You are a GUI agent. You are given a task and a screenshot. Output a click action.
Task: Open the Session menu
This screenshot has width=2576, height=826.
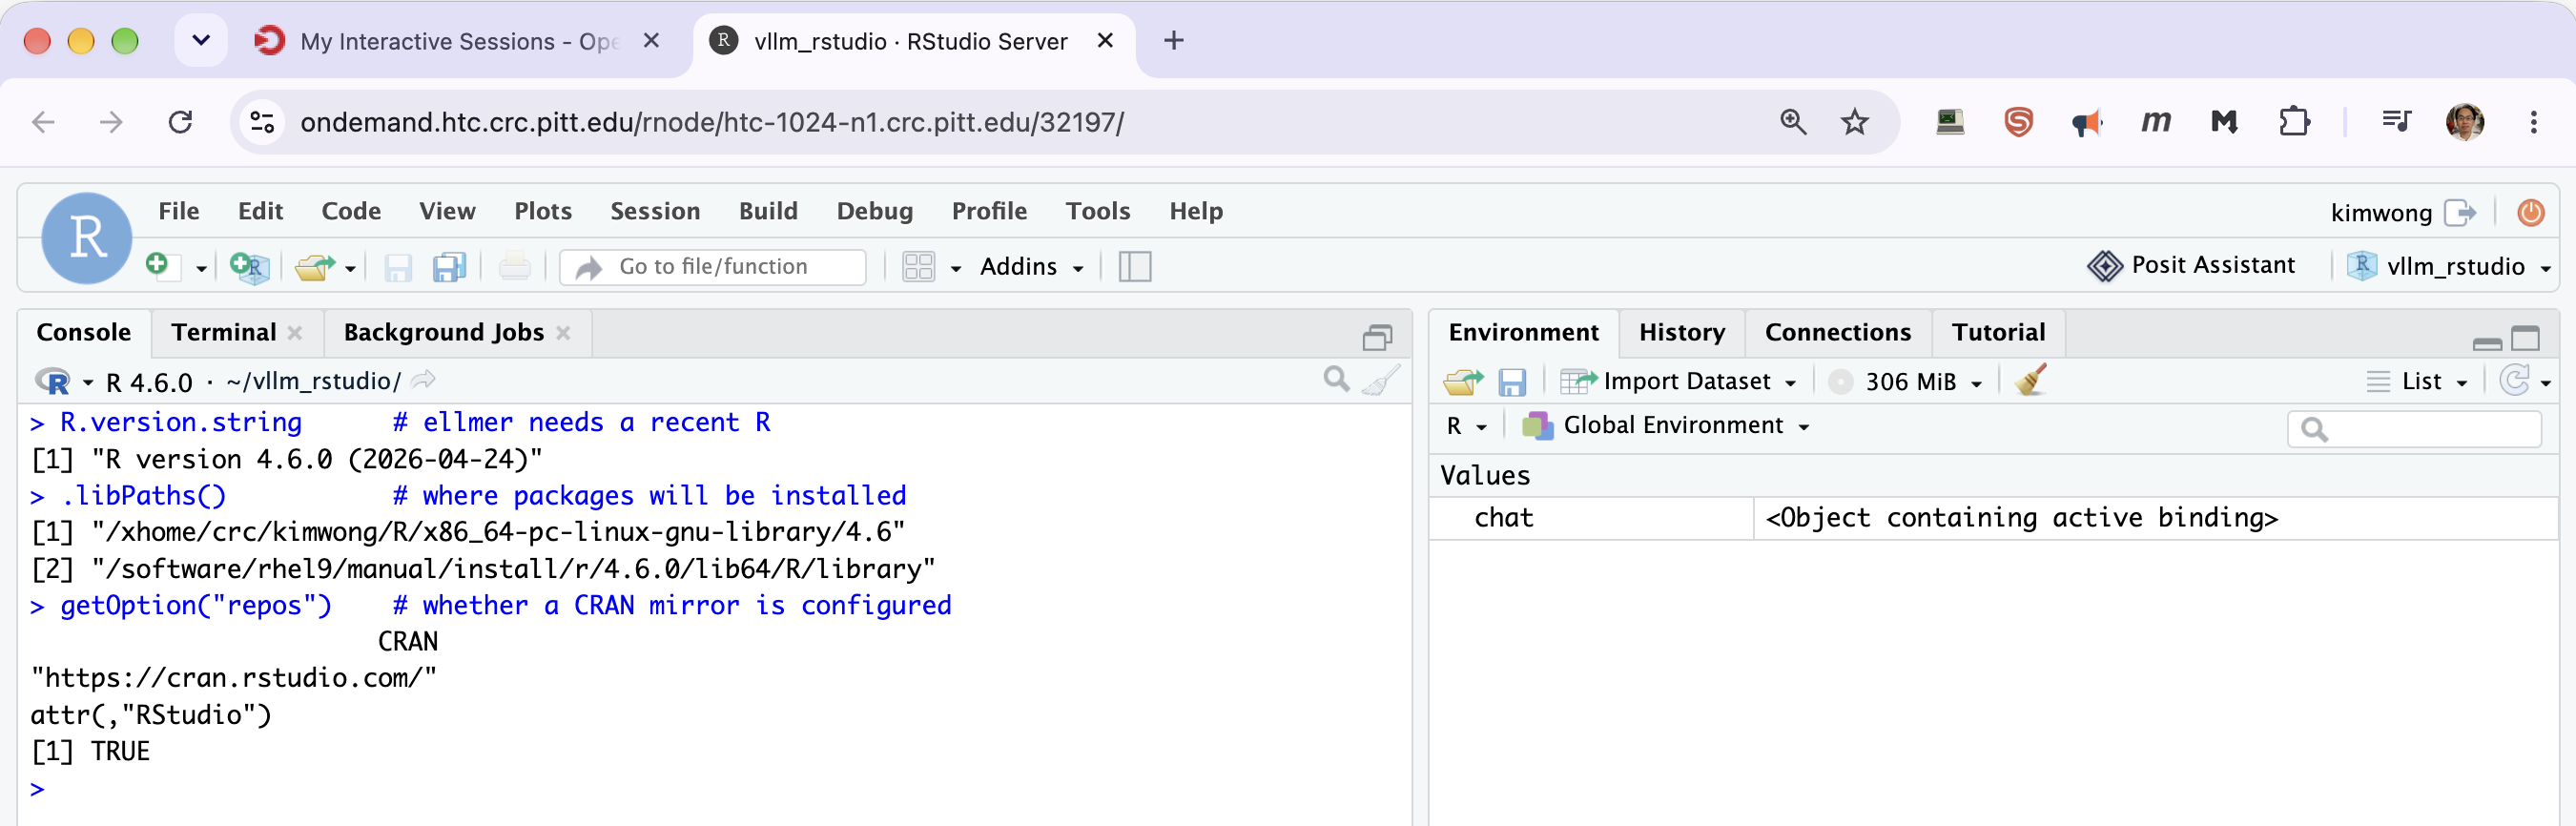click(x=655, y=211)
